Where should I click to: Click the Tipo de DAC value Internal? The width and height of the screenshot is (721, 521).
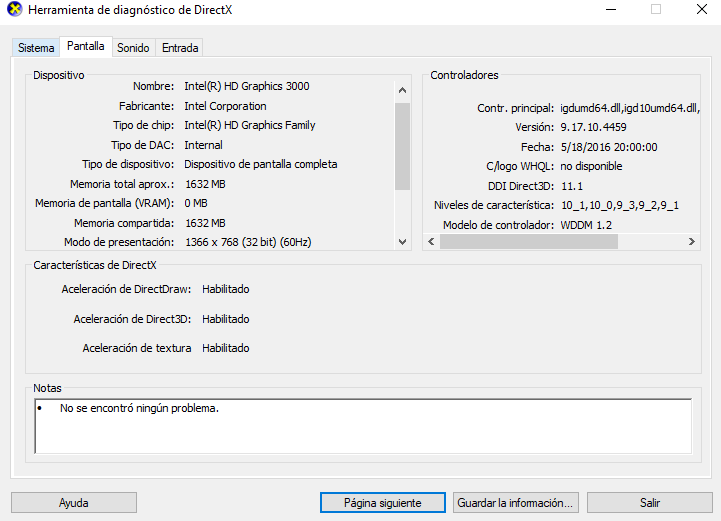pos(203,145)
